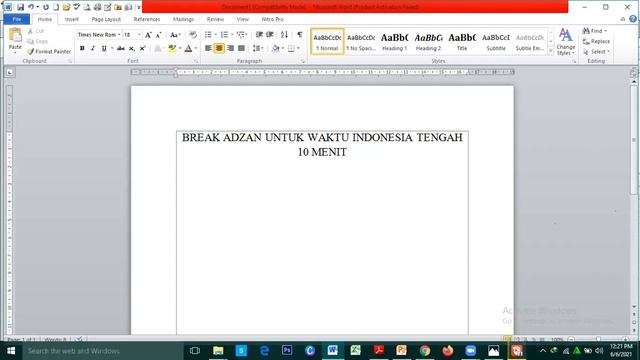Align text right
The width and height of the screenshot is (640, 360).
point(231,48)
